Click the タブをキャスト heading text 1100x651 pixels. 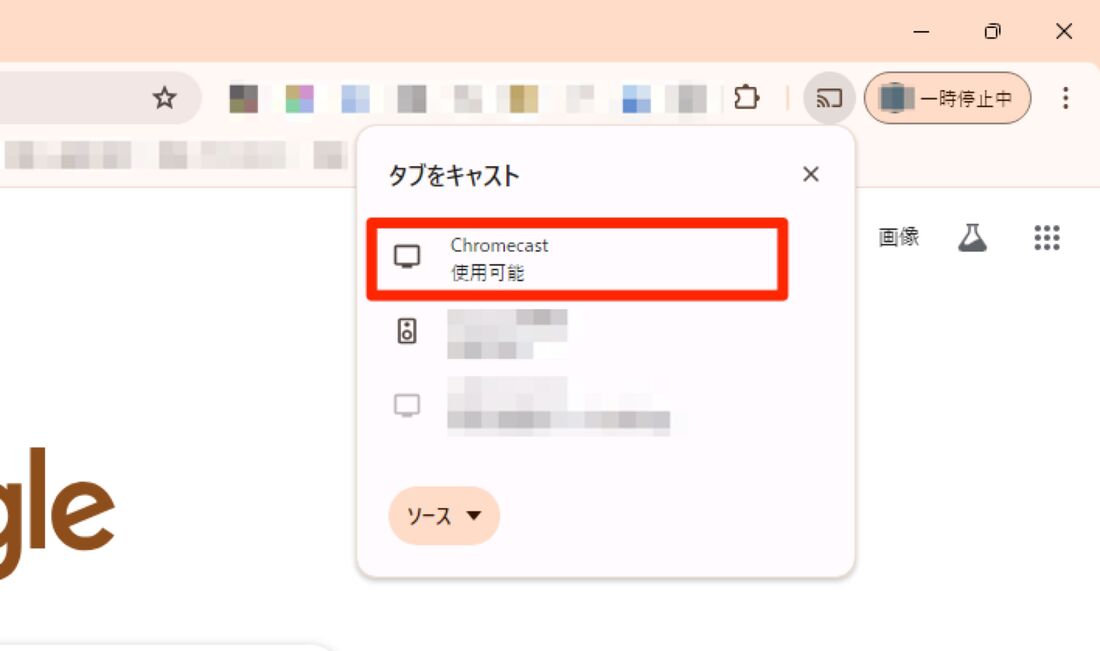(x=454, y=175)
